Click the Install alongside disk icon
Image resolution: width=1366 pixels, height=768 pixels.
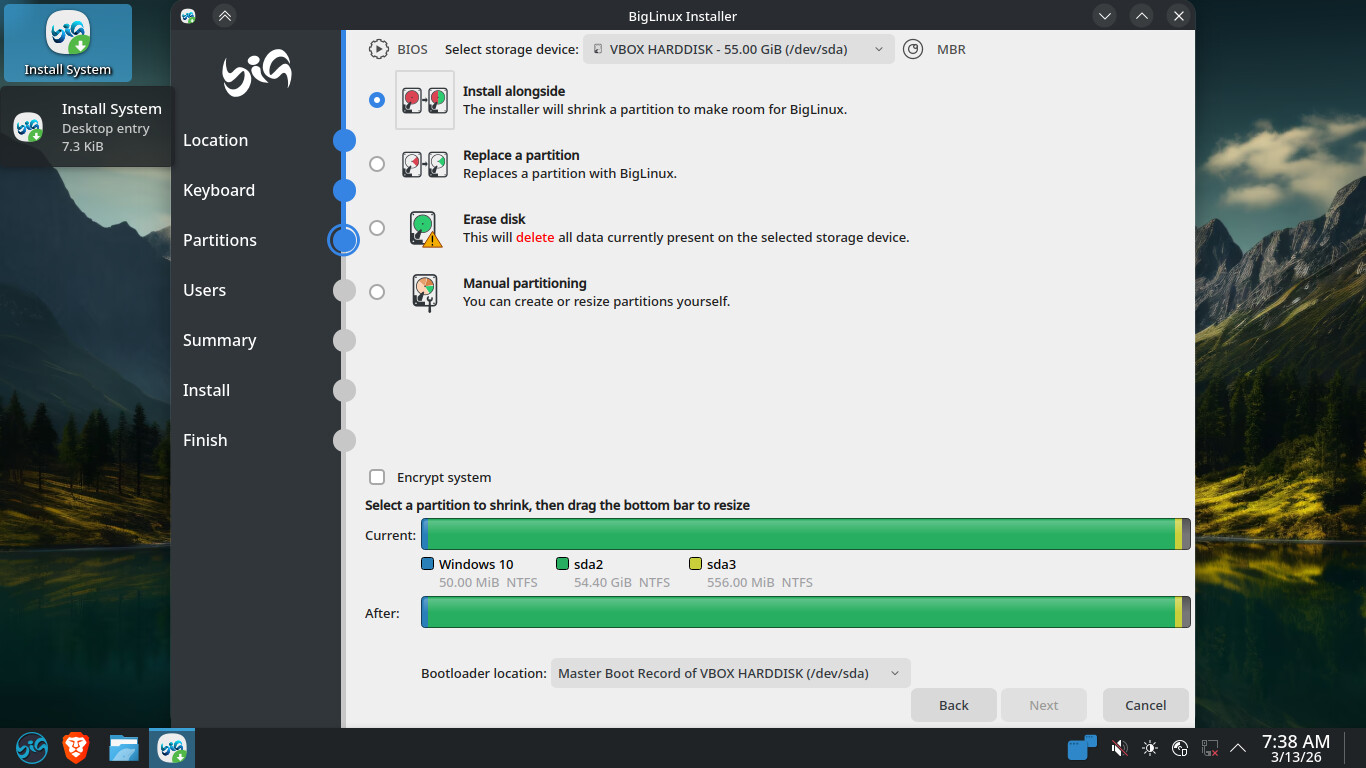(x=425, y=100)
